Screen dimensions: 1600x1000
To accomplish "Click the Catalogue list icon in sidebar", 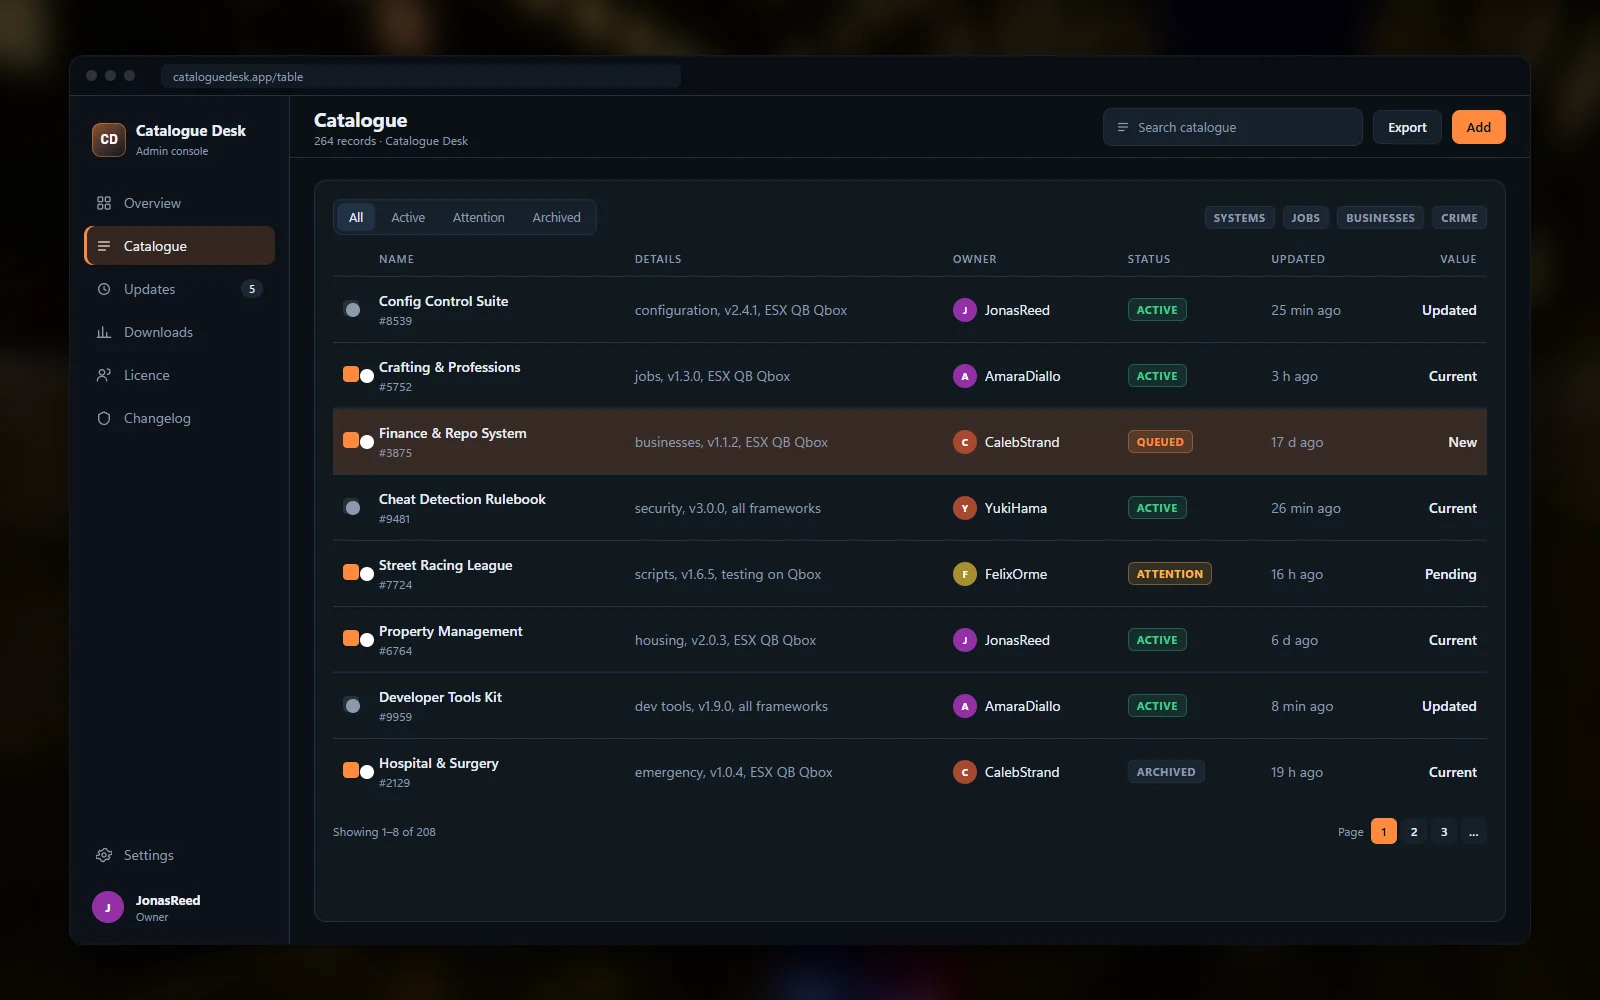I will click(104, 246).
